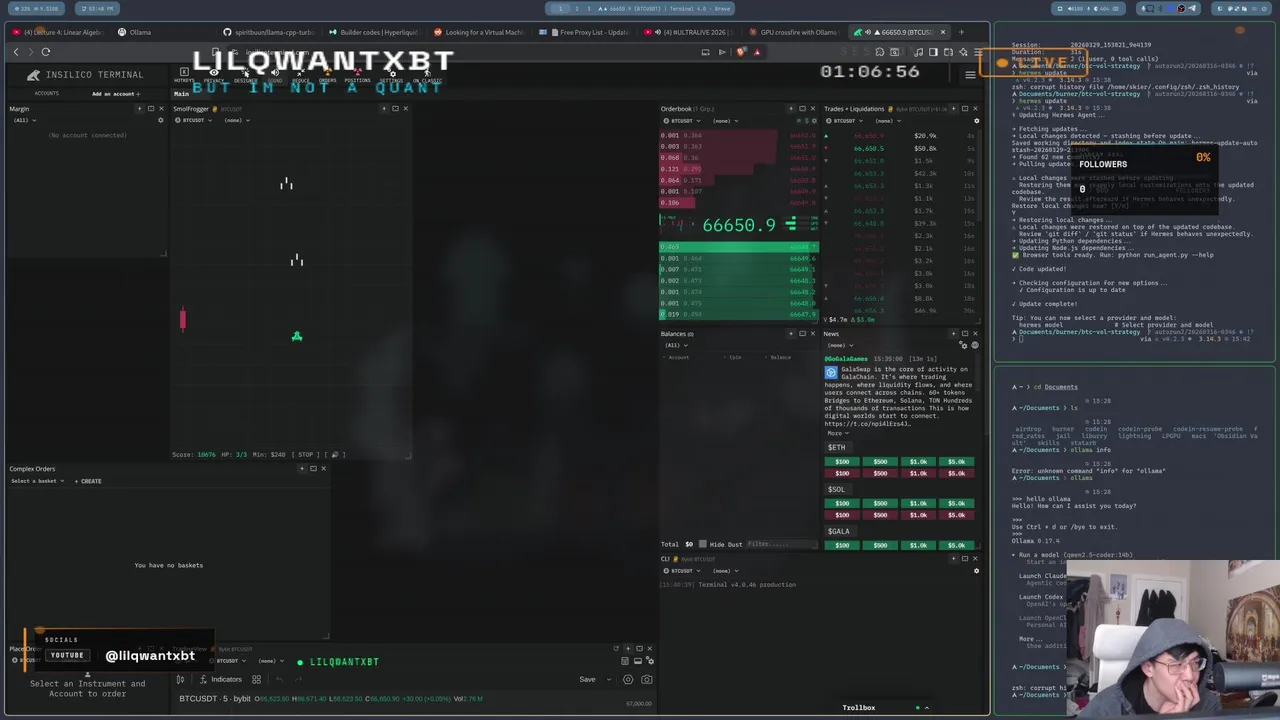Toggle the Hide Dust checkbox

(704, 544)
